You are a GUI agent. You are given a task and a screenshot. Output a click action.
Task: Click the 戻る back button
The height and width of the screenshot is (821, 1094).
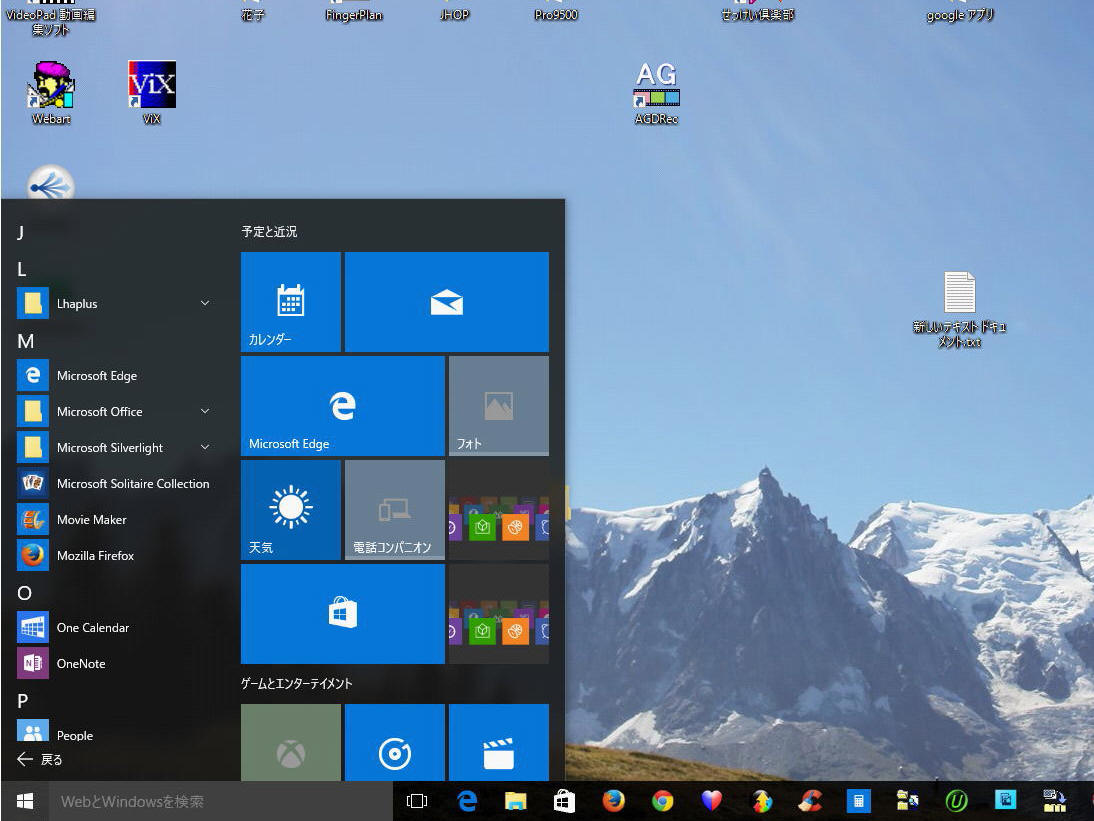40,759
